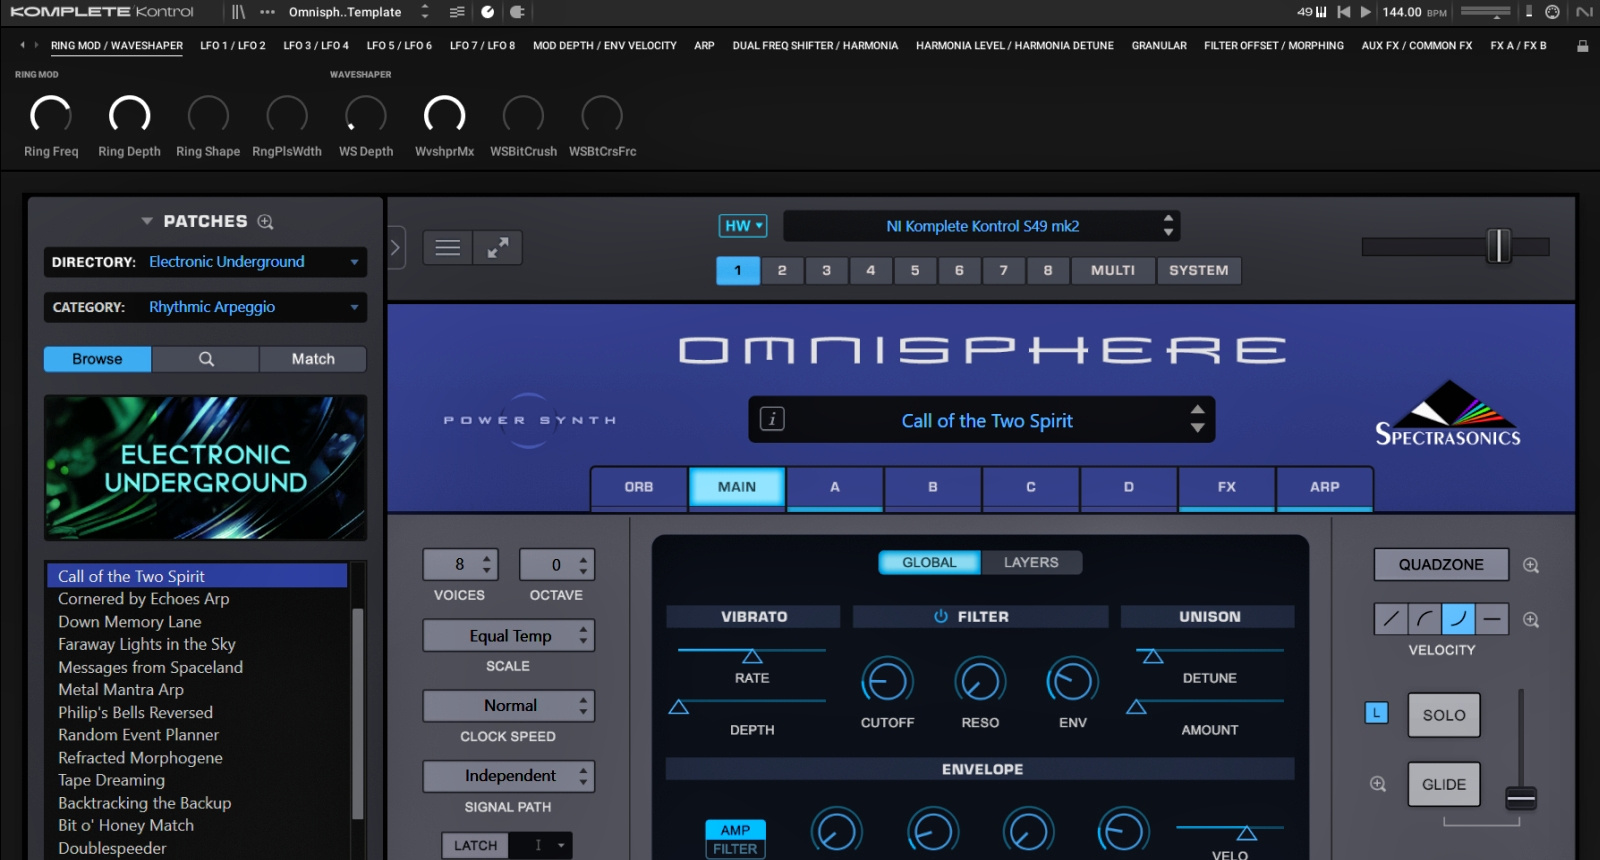Select the MULTI button
This screenshot has width=1600, height=860.
[1113, 271]
